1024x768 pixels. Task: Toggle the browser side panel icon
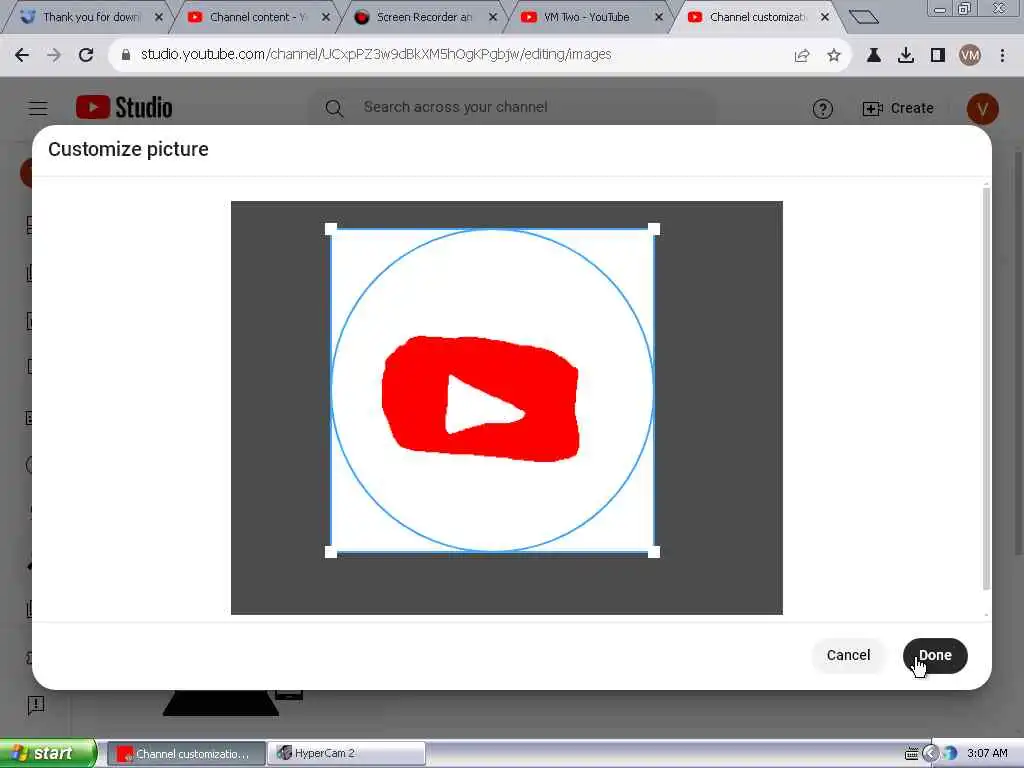938,56
